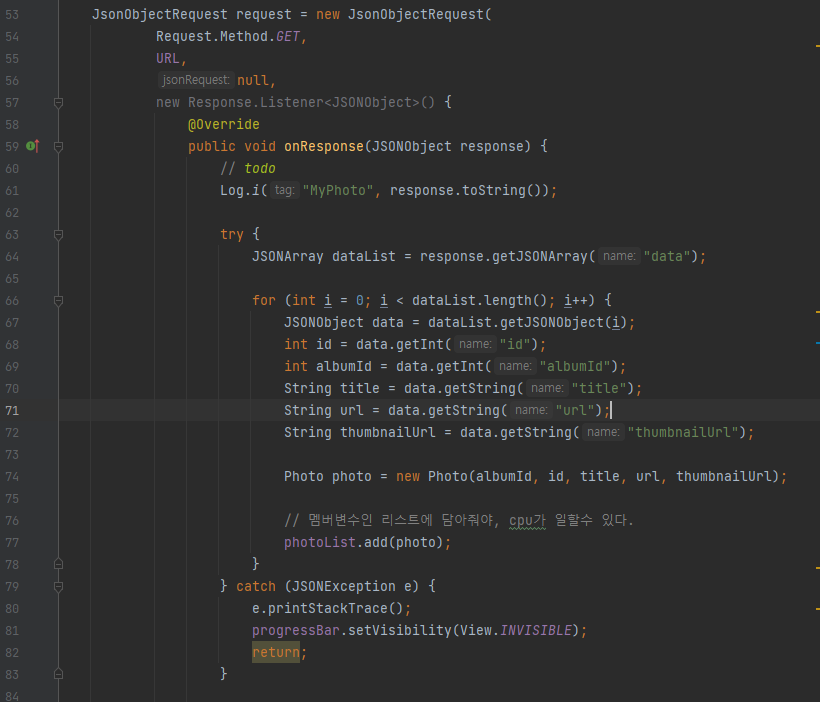The image size is (820, 702).
Task: Collapse the for loop fold at line 66
Action: (59, 300)
